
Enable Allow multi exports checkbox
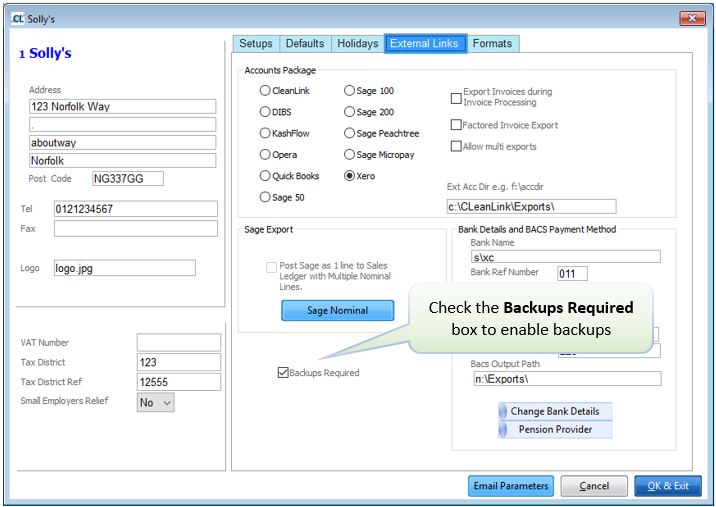point(456,146)
